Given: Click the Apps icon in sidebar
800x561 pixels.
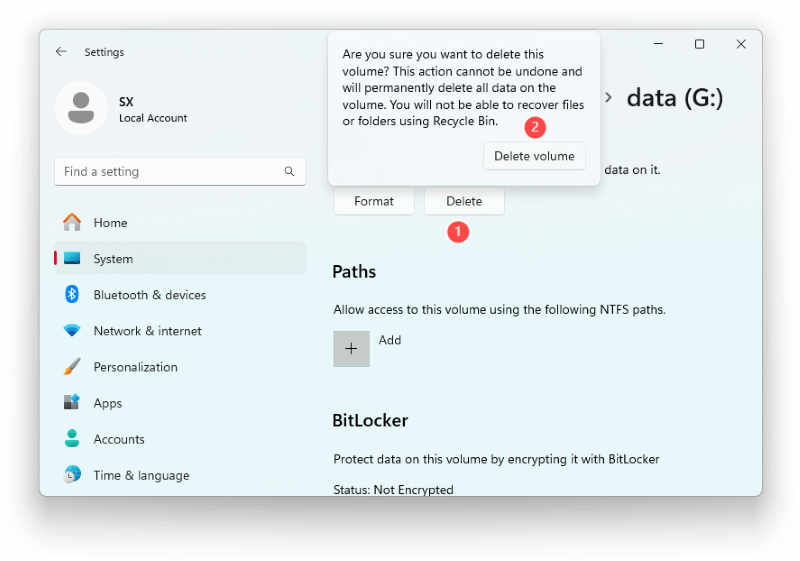Looking at the screenshot, I should click(x=72, y=402).
